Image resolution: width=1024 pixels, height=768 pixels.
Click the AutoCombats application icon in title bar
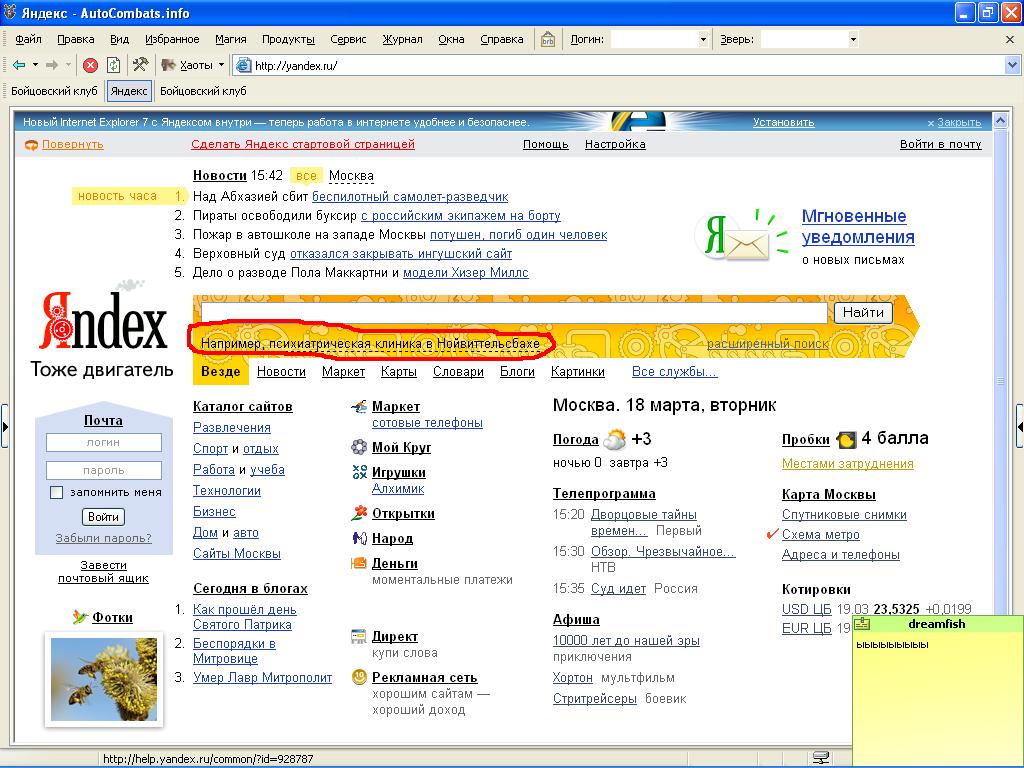pyautogui.click(x=10, y=12)
